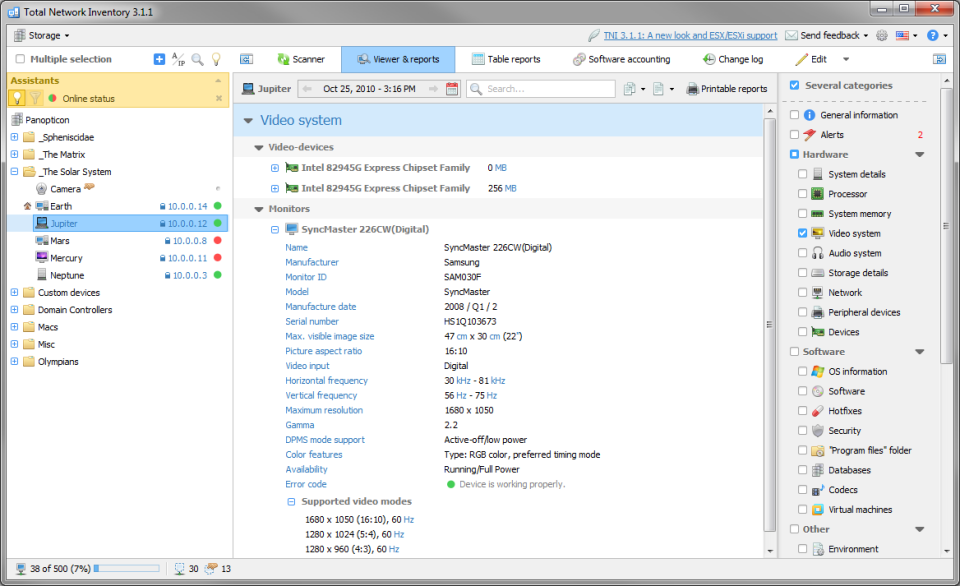Click the report pane vertical scrollbar
This screenshot has height=586, width=960.
(770, 325)
